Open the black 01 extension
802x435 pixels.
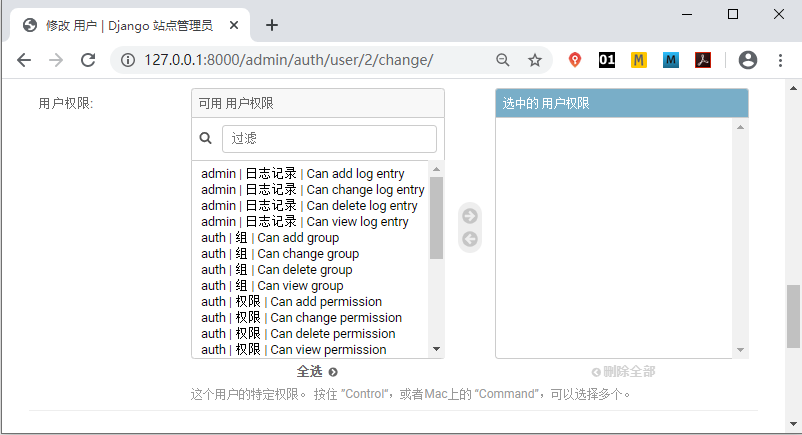coord(607,60)
